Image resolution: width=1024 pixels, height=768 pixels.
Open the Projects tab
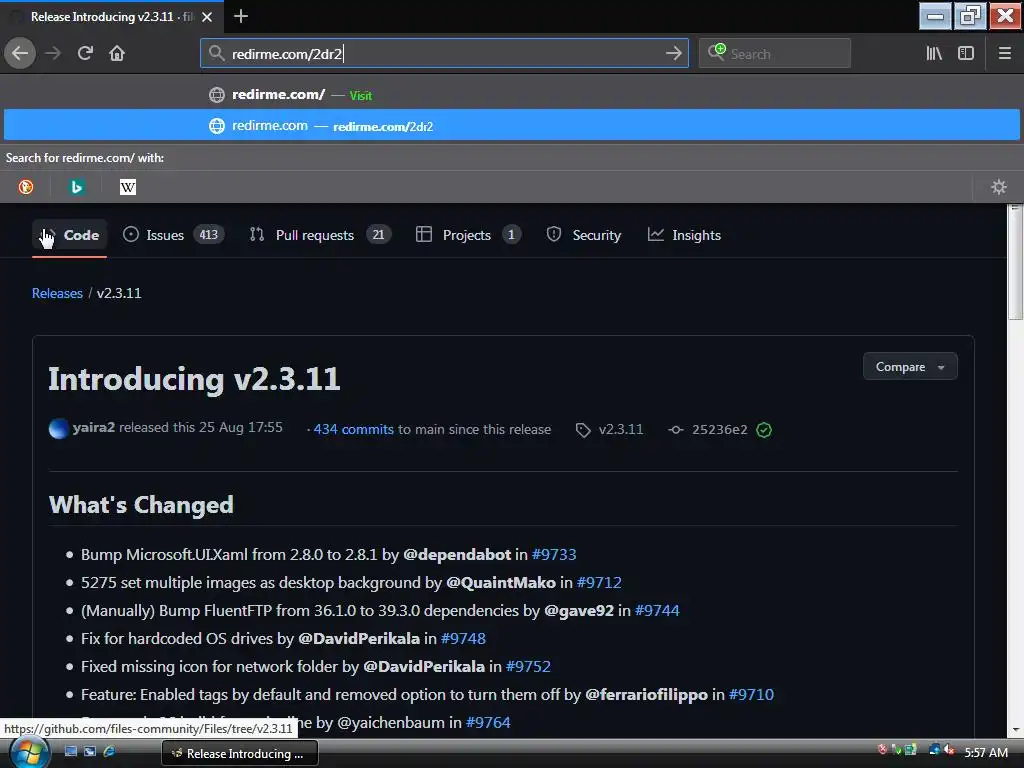tap(468, 235)
